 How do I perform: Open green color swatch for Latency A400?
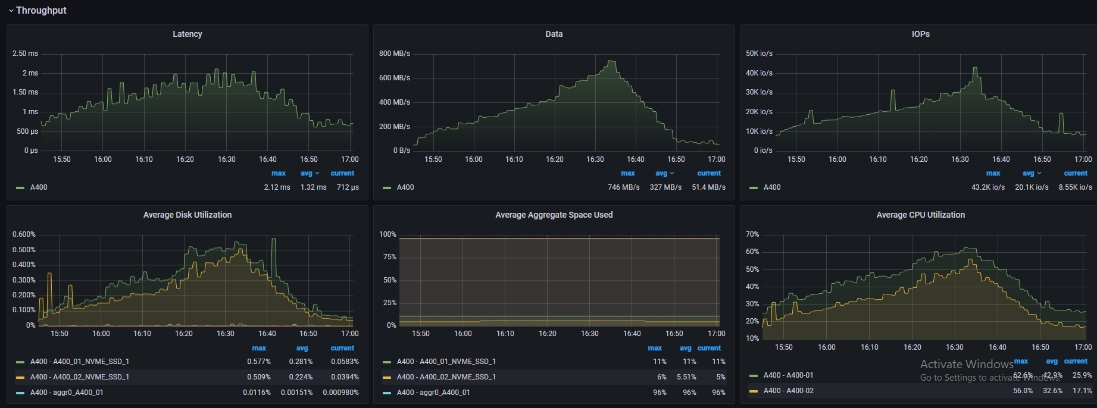click(19, 188)
